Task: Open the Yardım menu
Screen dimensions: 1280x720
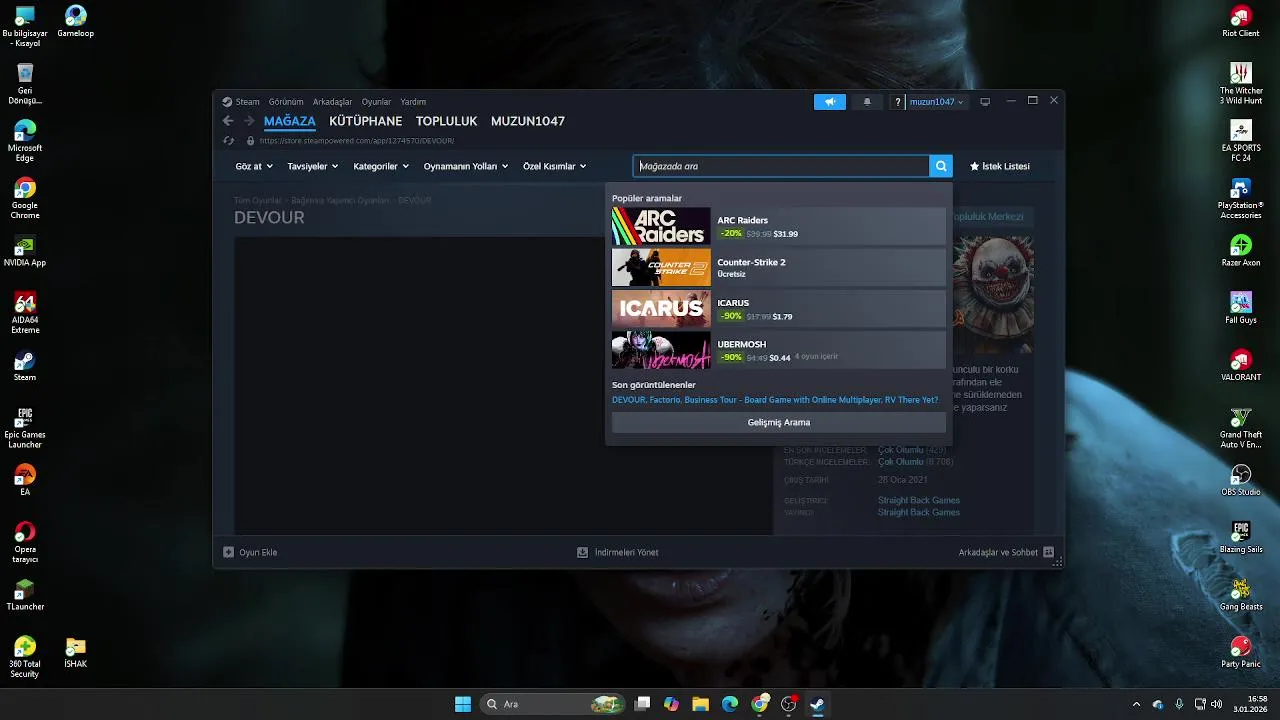Action: [x=413, y=102]
